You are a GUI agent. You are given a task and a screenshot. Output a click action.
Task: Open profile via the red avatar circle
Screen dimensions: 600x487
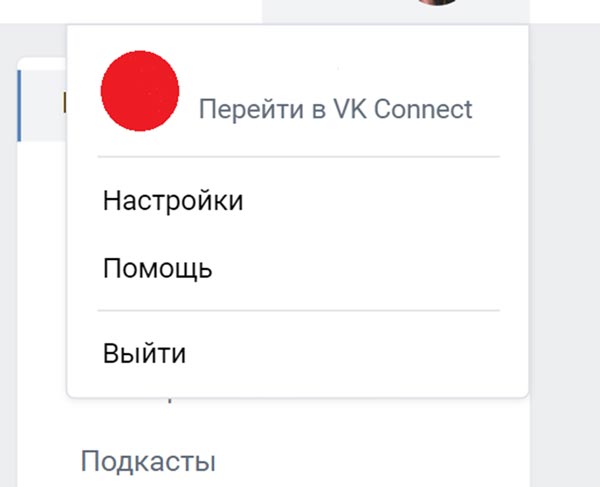[x=140, y=91]
